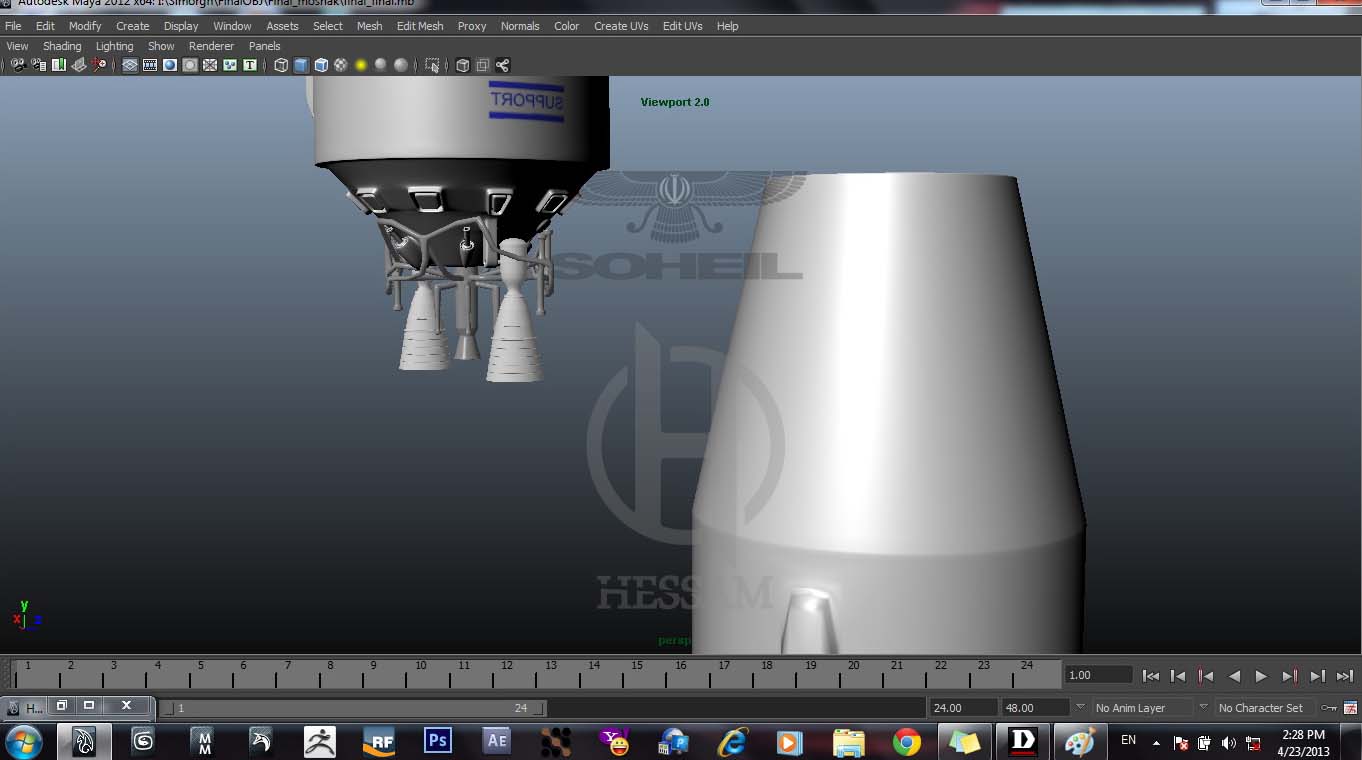Expand the panel Lighting menu
The width and height of the screenshot is (1362, 760).
tap(114, 46)
